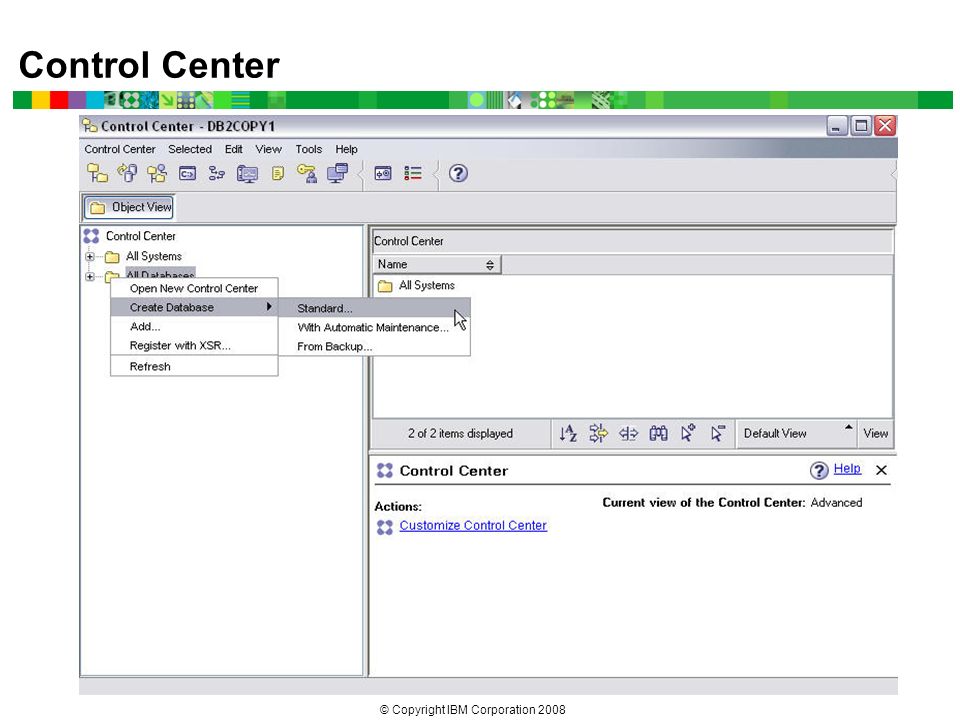Click the Sort A-Z icon

[568, 433]
